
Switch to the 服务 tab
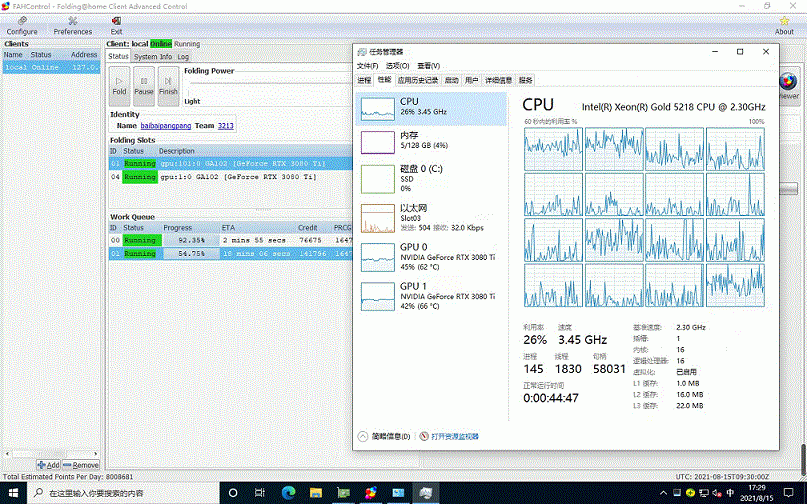(525, 80)
